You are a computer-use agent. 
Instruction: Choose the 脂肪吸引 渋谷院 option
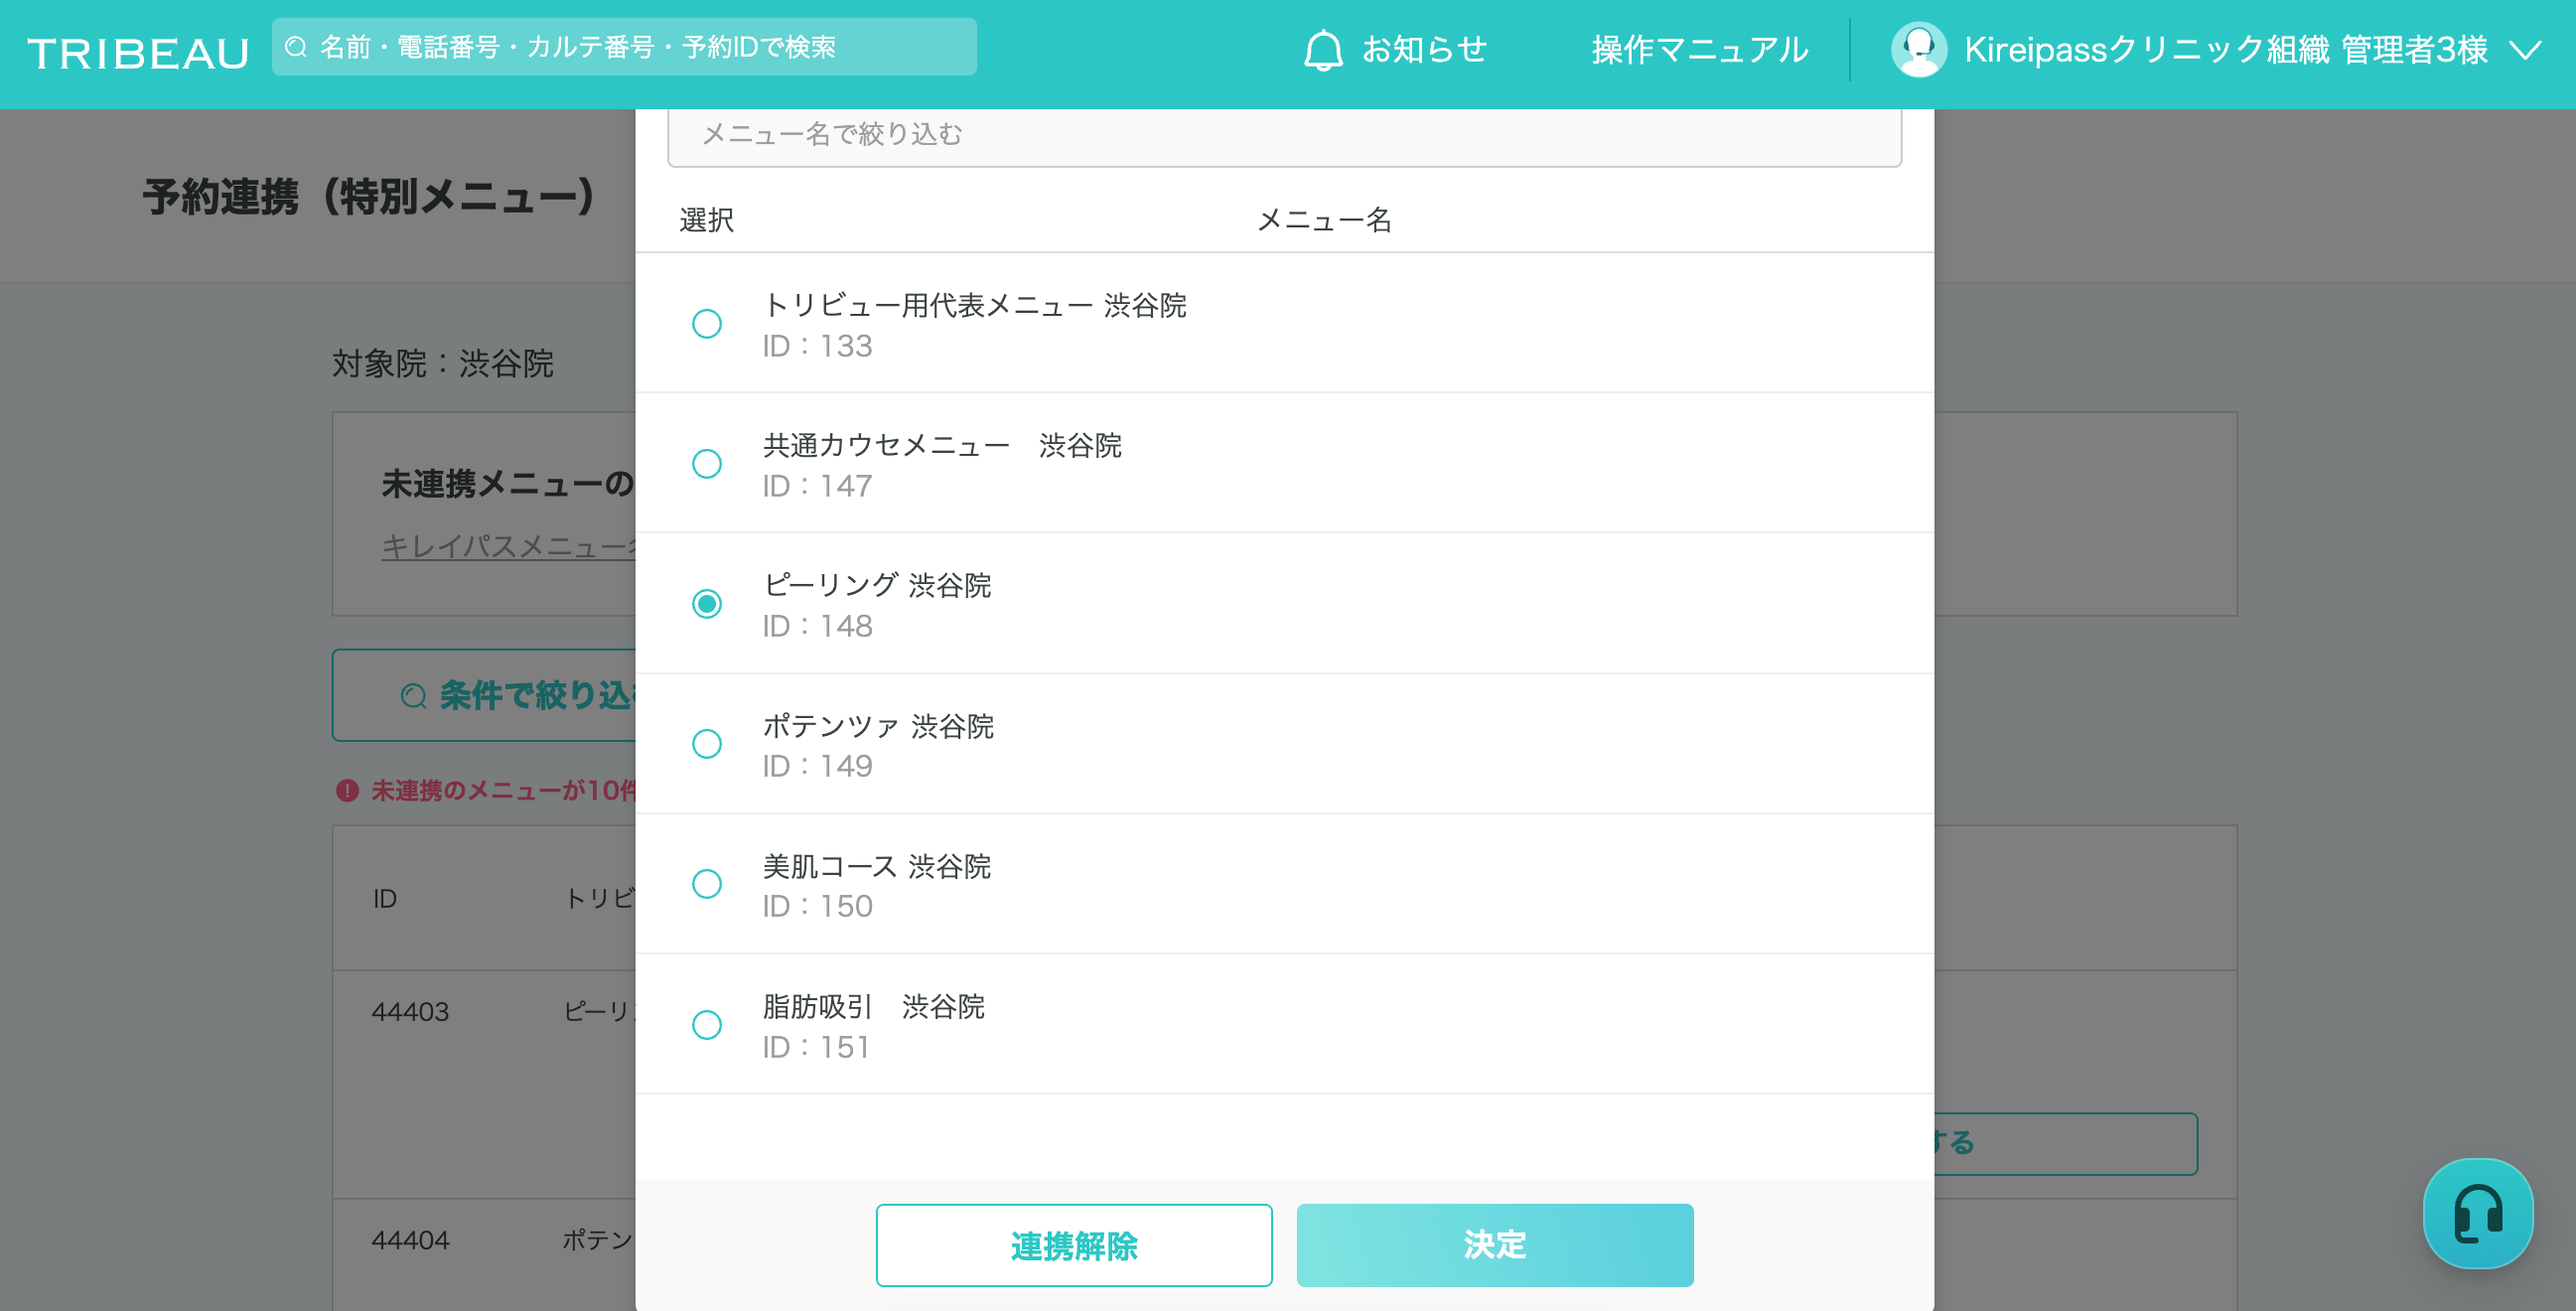coord(707,1025)
